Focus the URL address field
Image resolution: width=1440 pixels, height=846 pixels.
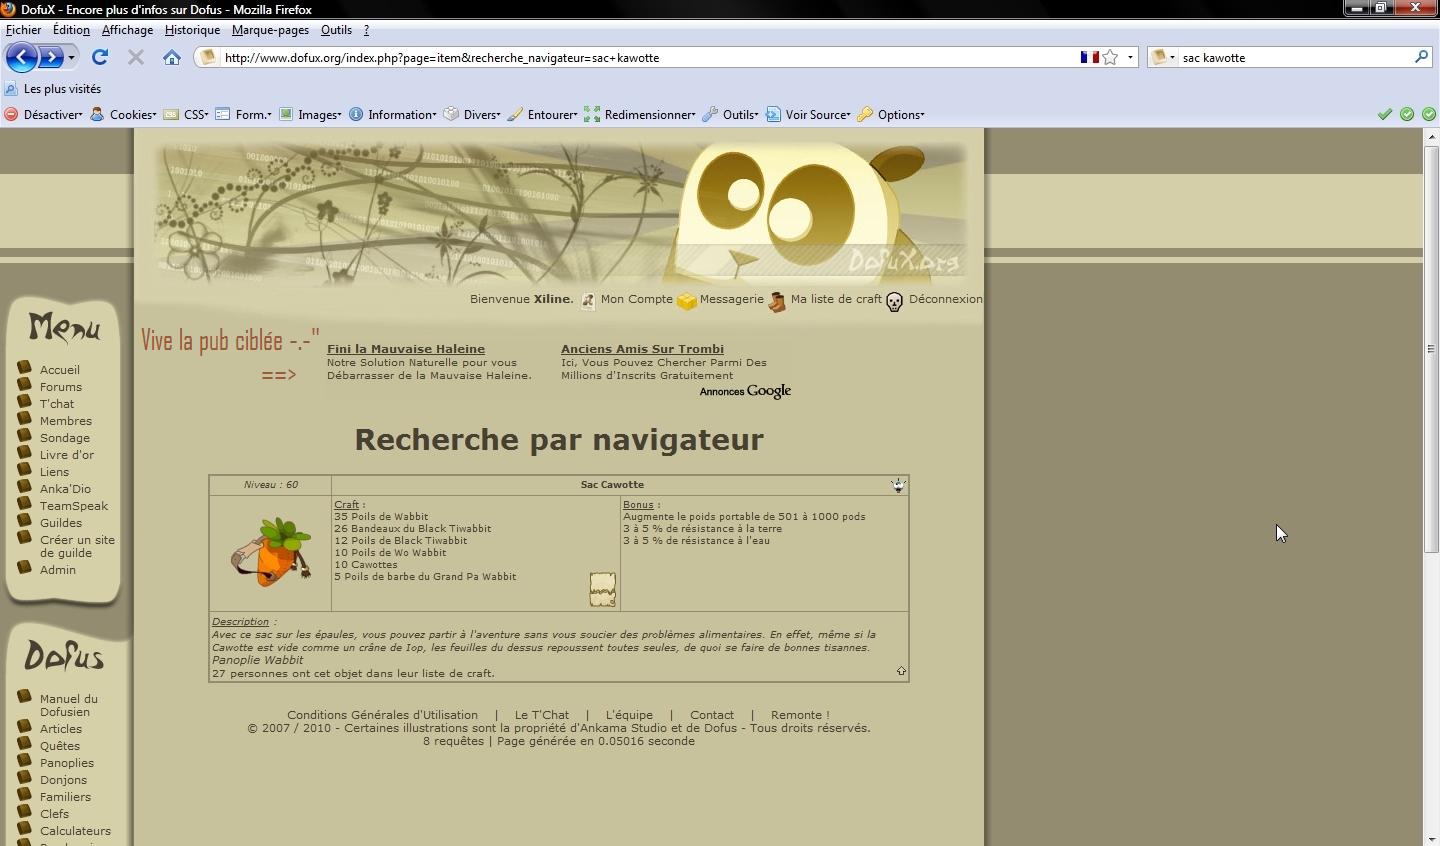click(x=648, y=57)
